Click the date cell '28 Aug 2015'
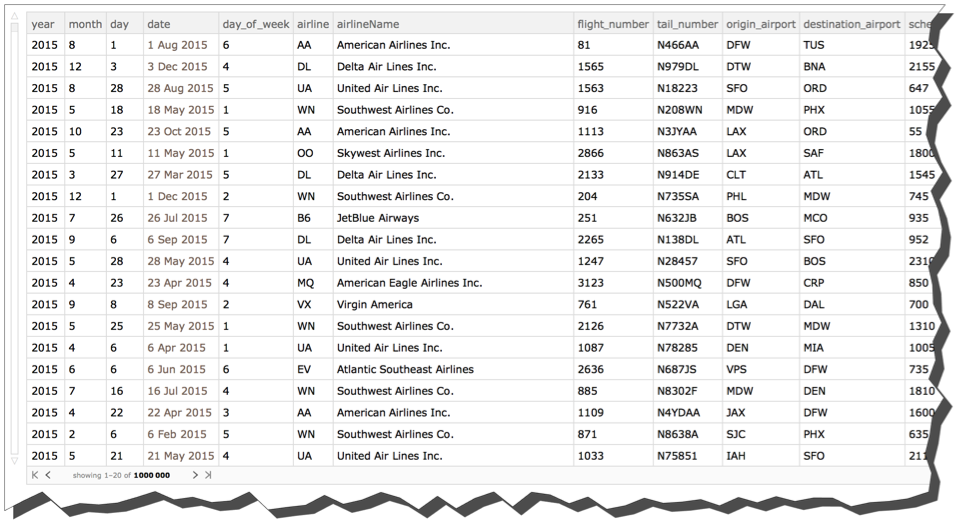Viewport: 959px width, 524px height. (x=180, y=88)
